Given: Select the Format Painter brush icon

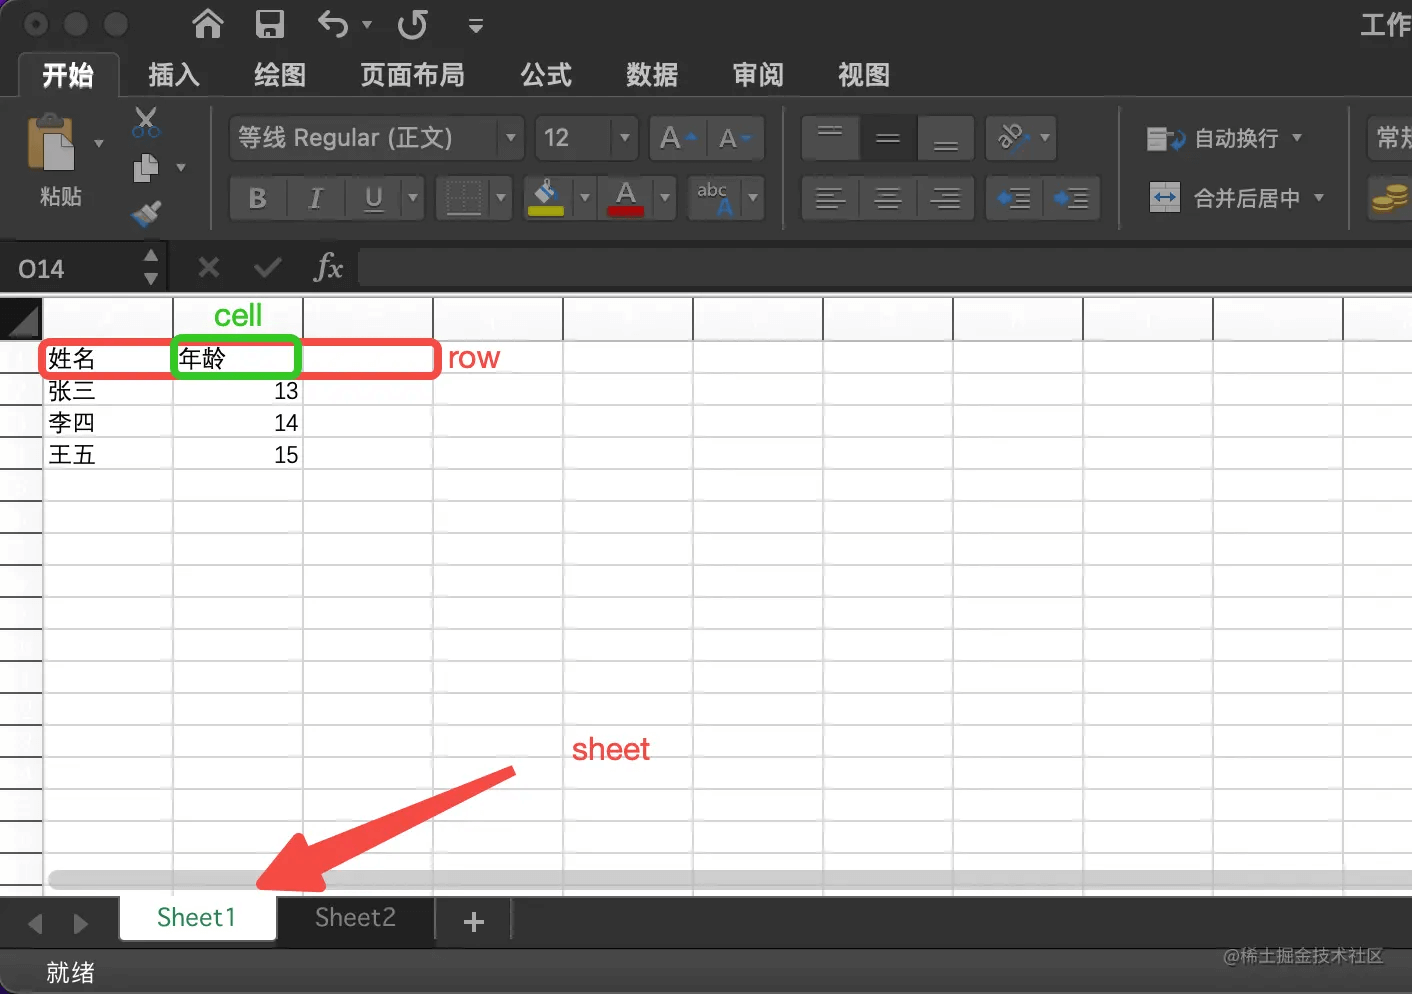Looking at the screenshot, I should pyautogui.click(x=146, y=213).
